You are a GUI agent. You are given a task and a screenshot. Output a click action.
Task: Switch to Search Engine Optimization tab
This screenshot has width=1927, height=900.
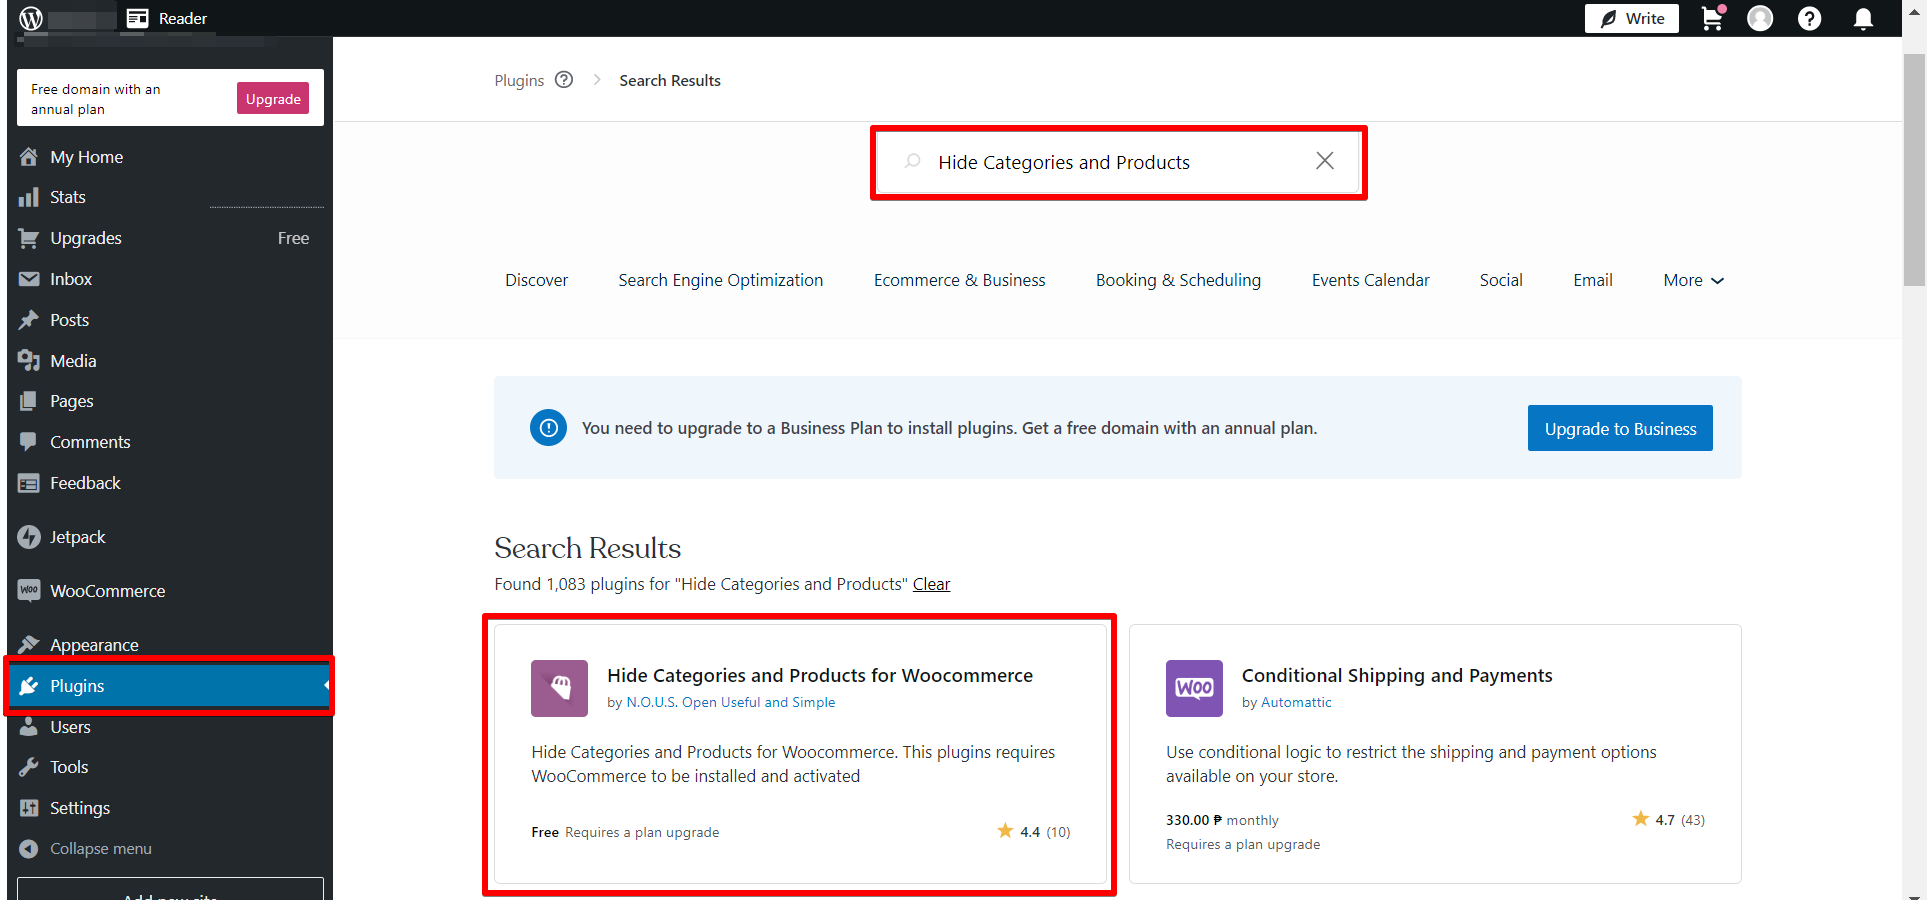point(720,281)
